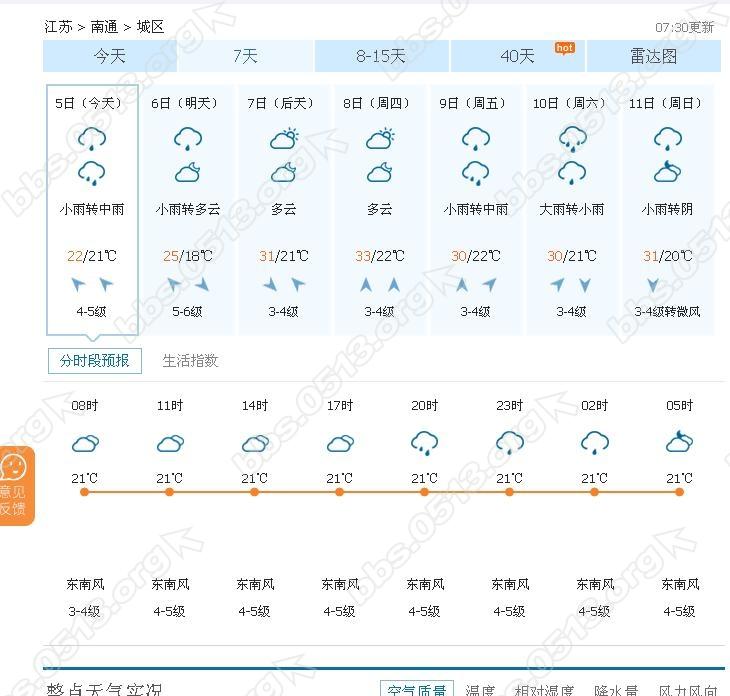The image size is (730, 696).
Task: Click the 11日 daytime rain icon
Action: 668,139
